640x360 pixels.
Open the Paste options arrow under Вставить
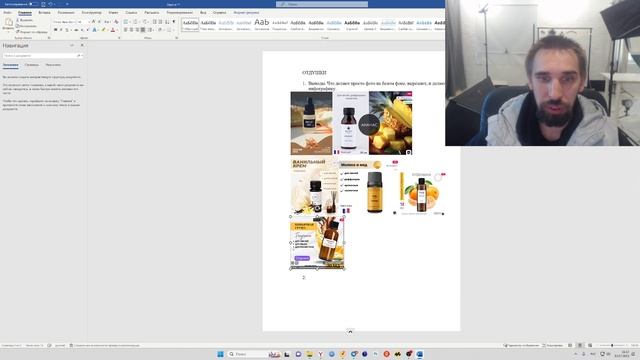(9, 31)
